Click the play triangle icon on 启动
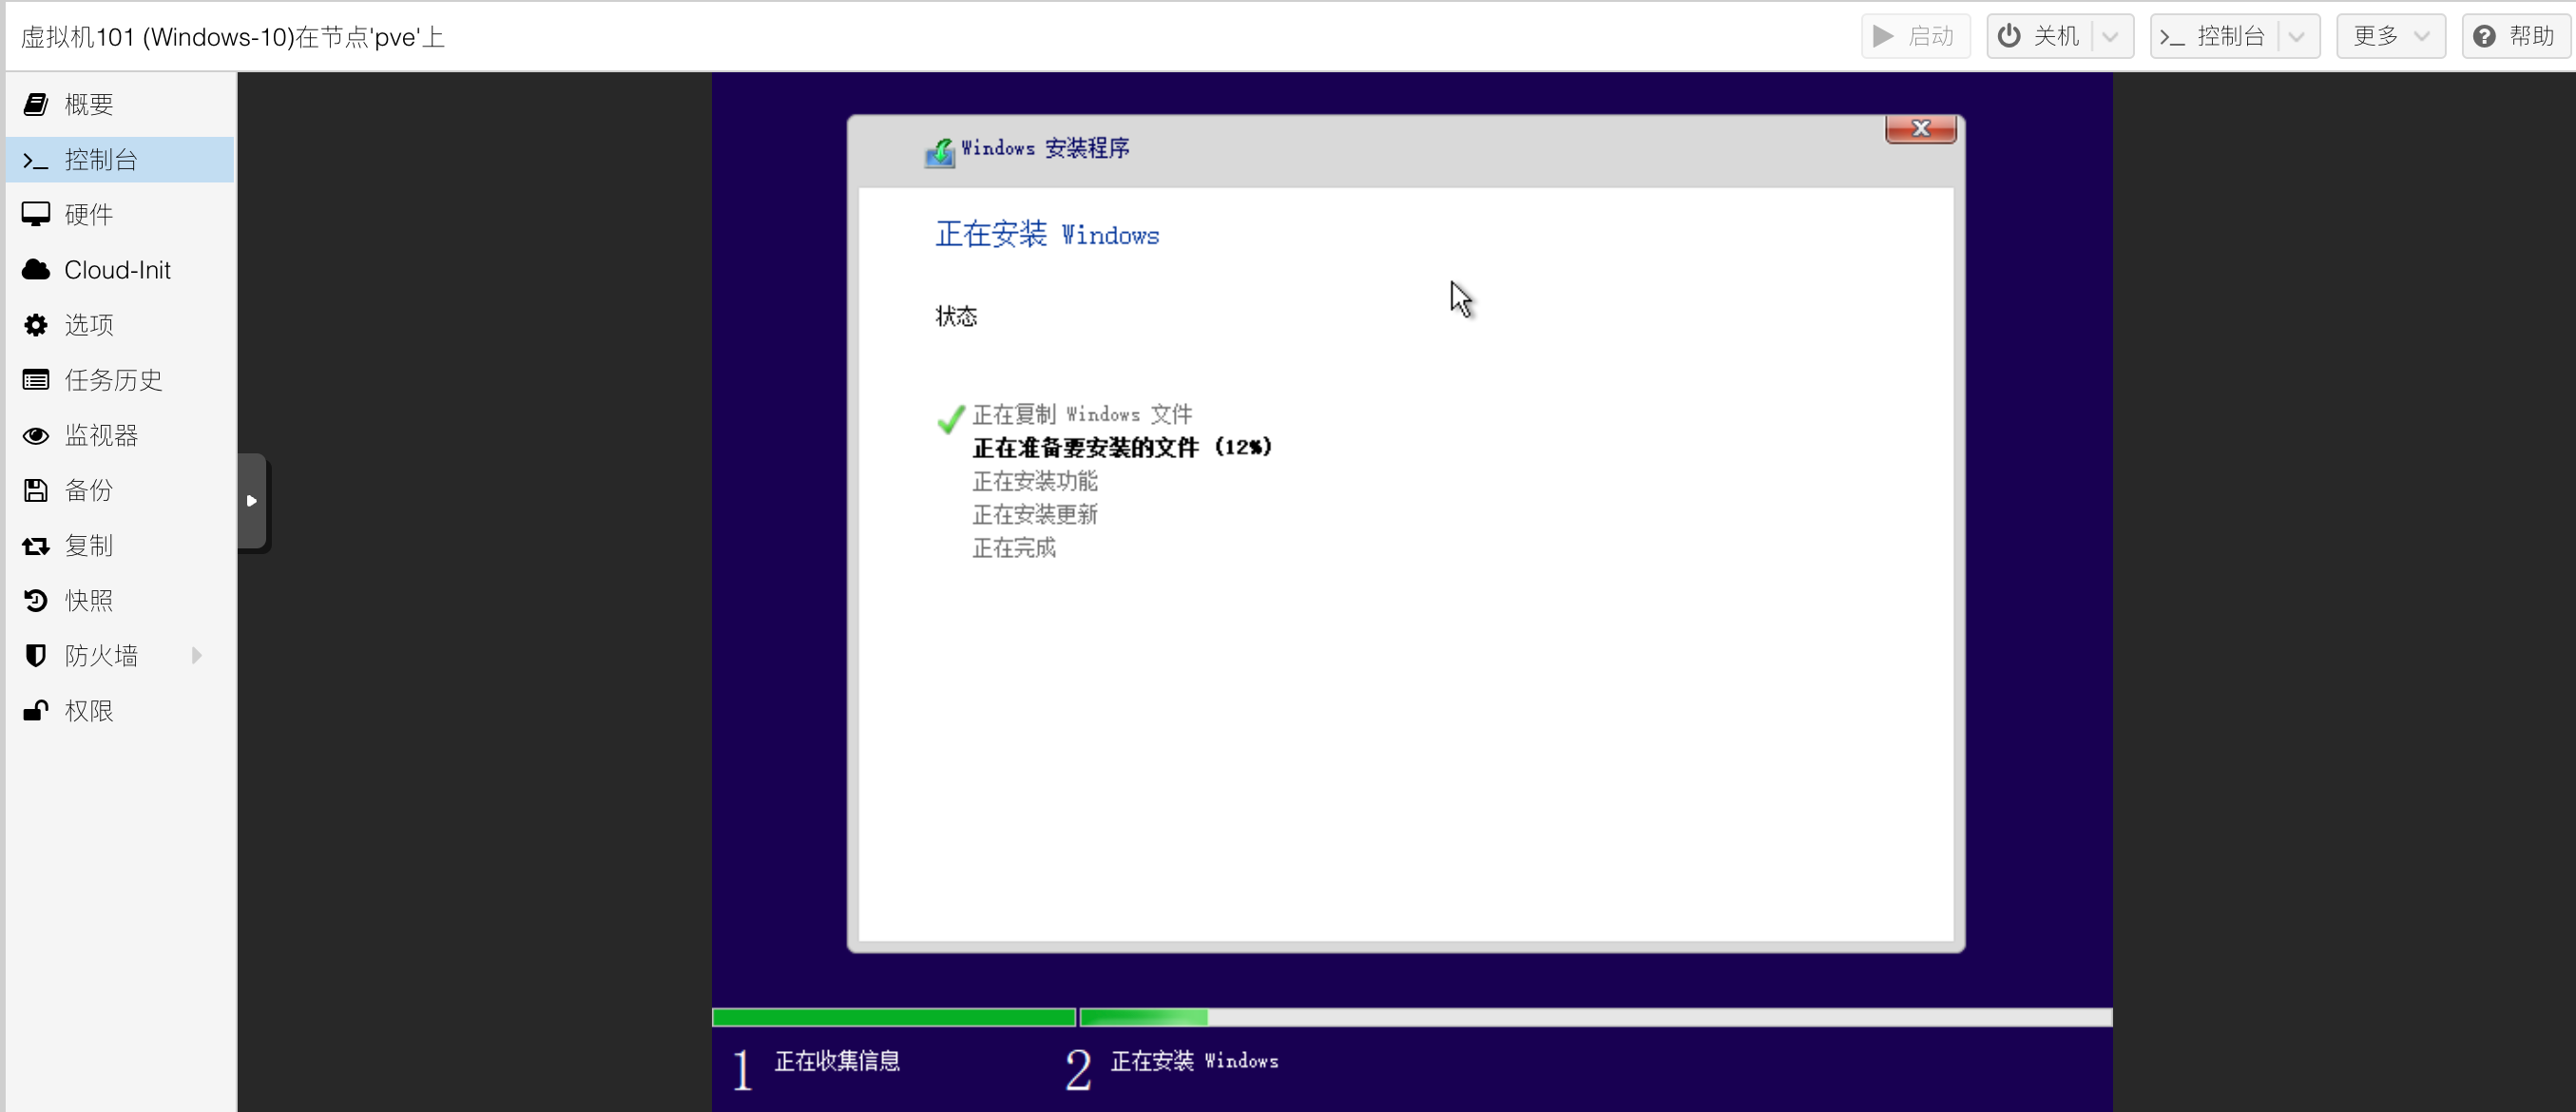The height and width of the screenshot is (1112, 2576). 1883,36
